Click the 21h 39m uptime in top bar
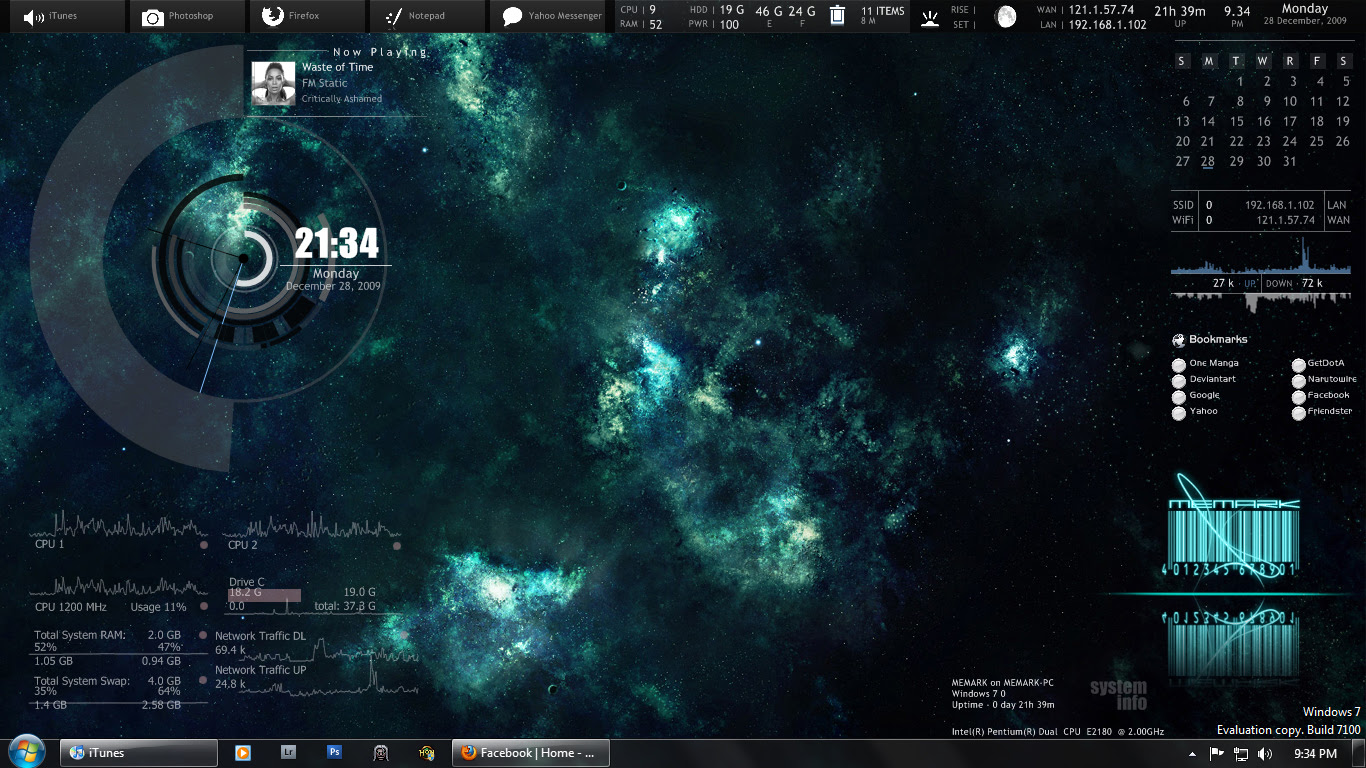Screen dimensions: 1366x768 1179,11
